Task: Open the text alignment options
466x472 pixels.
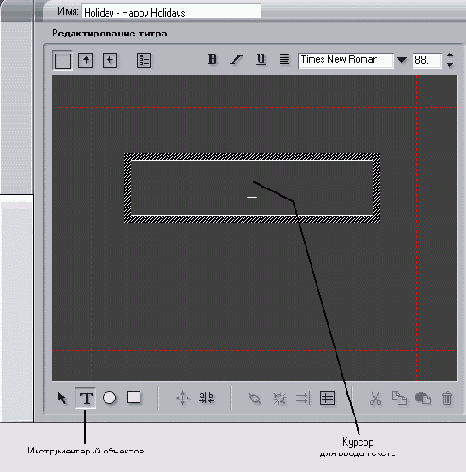Action: tap(284, 60)
